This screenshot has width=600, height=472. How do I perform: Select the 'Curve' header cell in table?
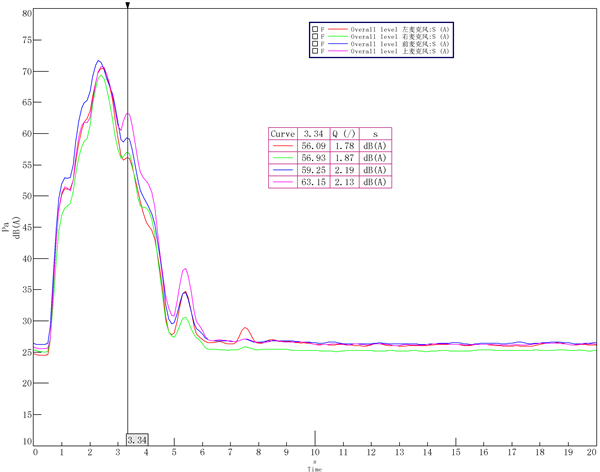pos(283,133)
